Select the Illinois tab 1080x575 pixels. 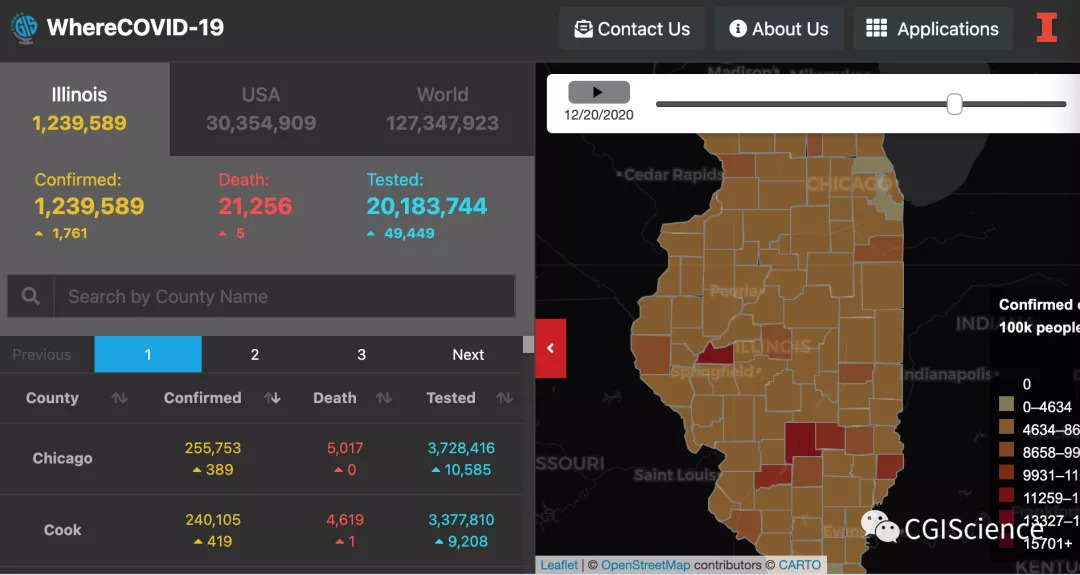click(80, 109)
